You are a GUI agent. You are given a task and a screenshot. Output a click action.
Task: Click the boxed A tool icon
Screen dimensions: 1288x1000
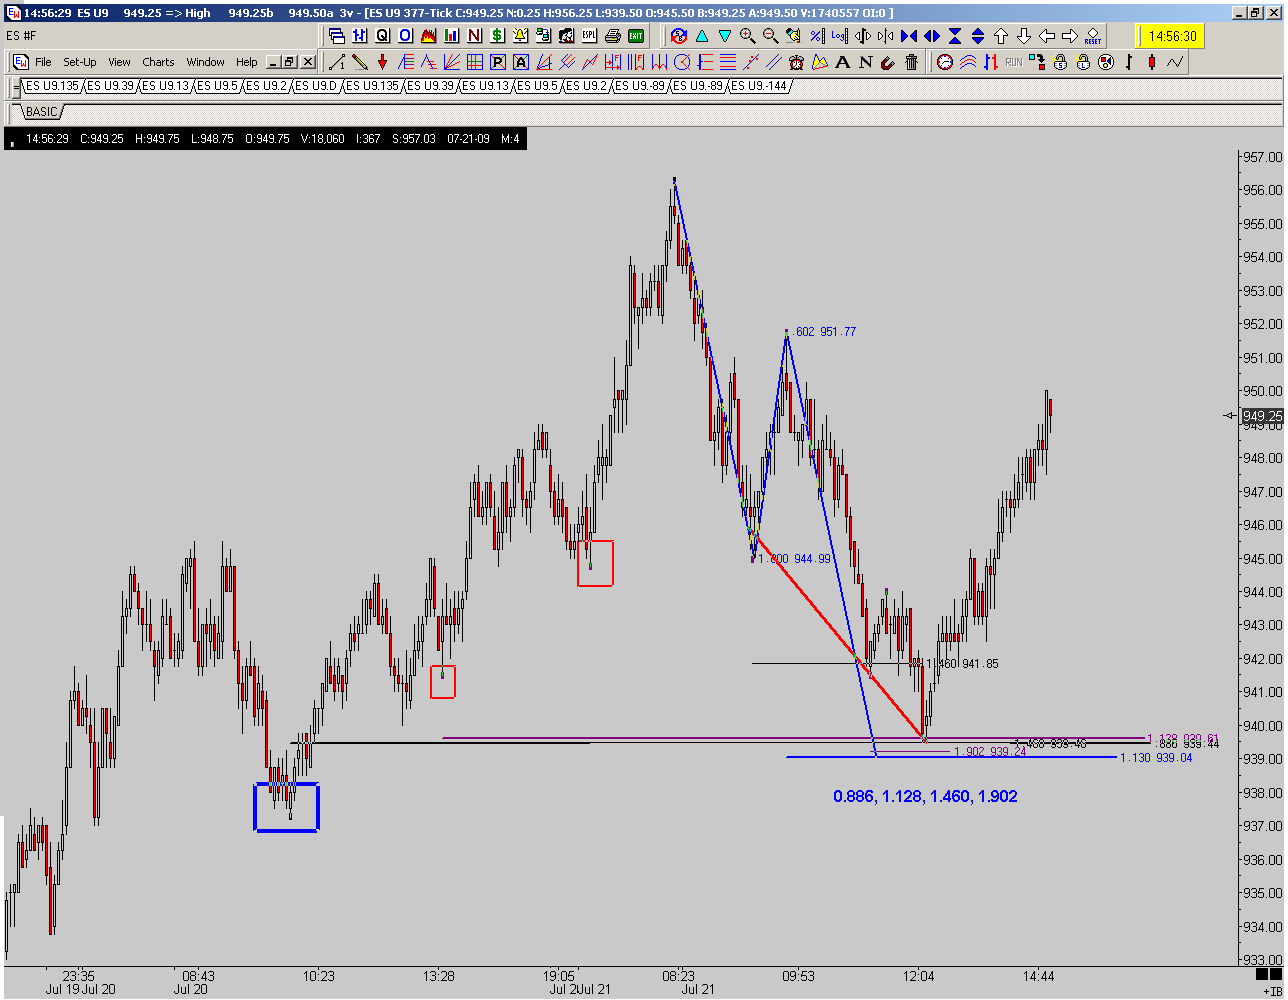tap(520, 62)
